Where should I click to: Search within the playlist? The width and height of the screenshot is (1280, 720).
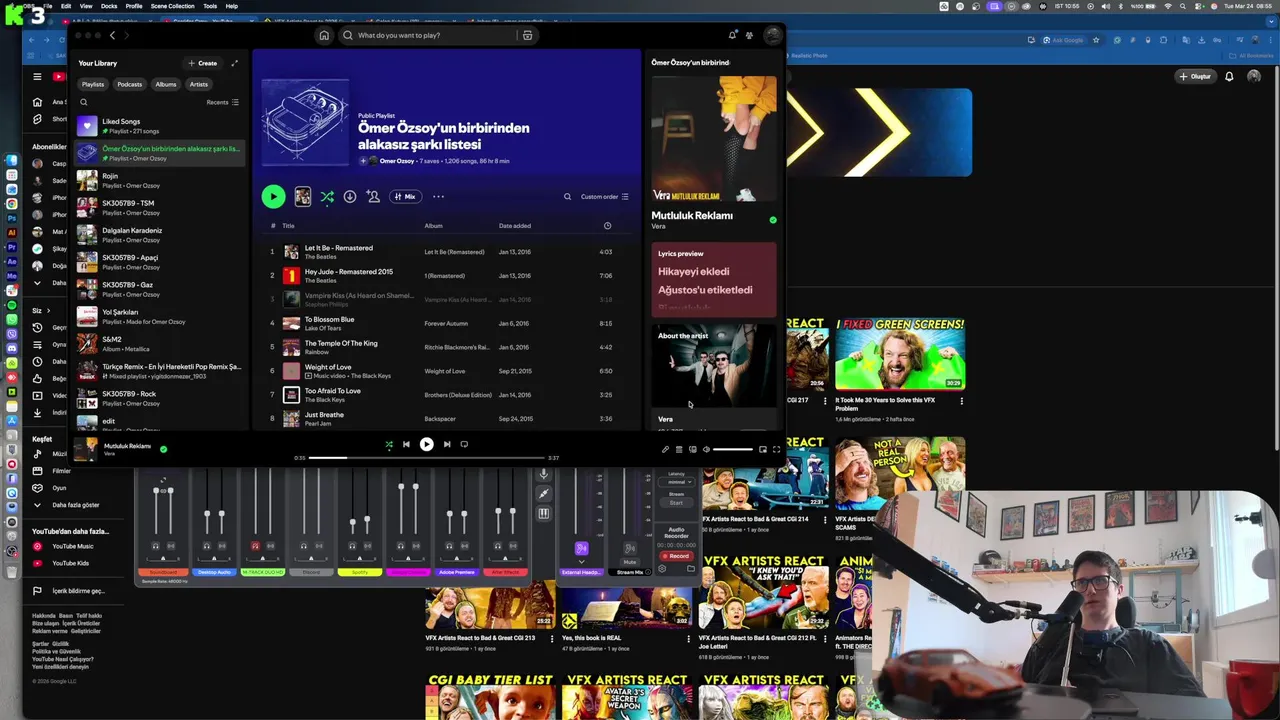(568, 197)
